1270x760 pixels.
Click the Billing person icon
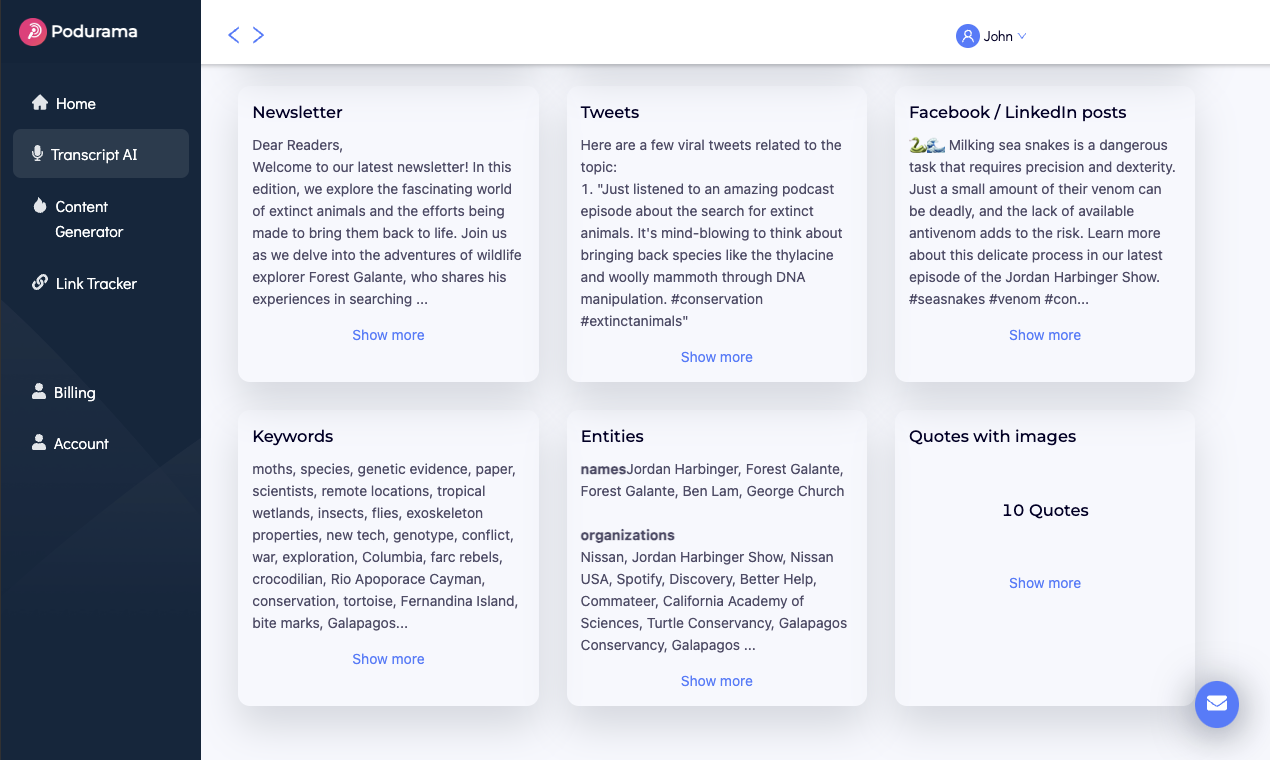click(39, 392)
